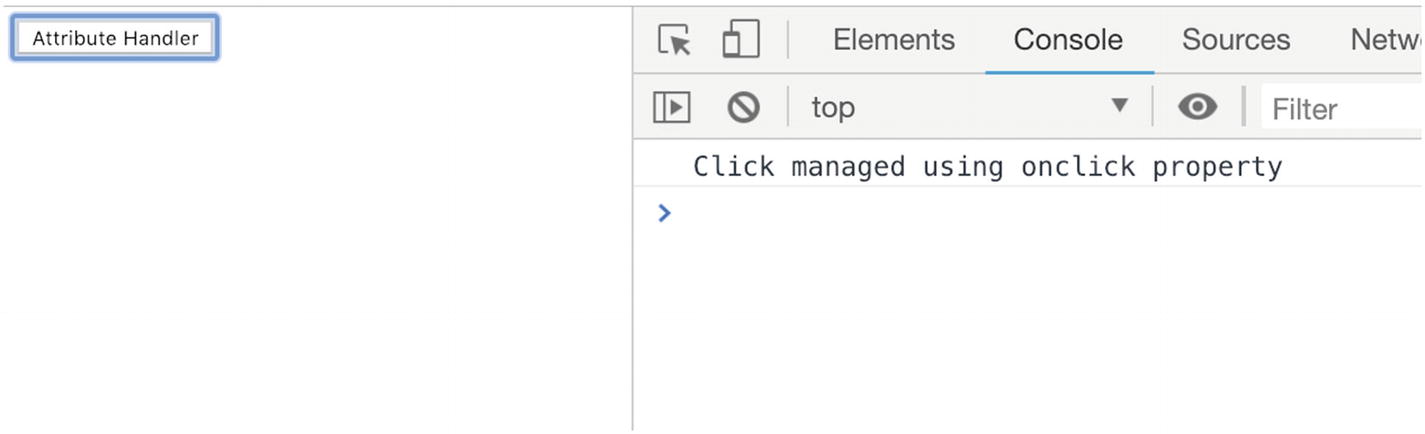1425x434 pixels.
Task: Open the Sources tab
Action: click(x=1236, y=40)
